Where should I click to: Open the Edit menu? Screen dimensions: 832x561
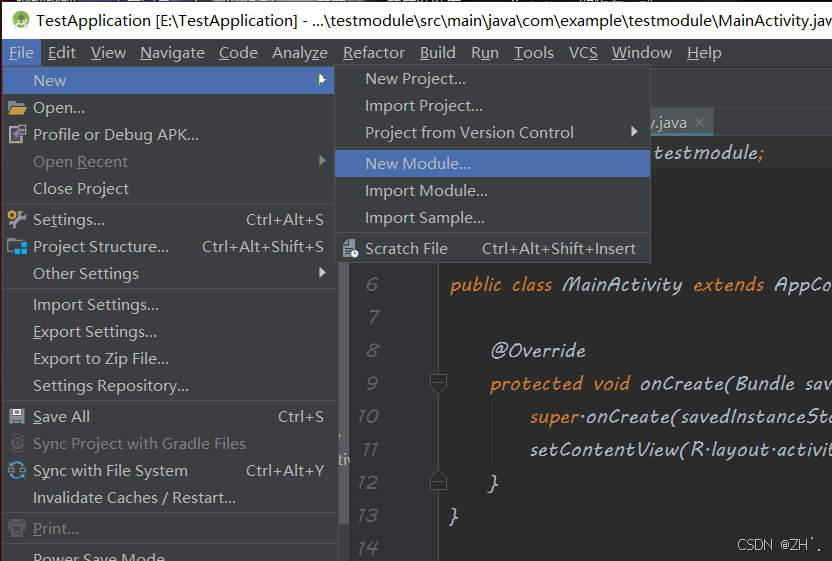(62, 53)
